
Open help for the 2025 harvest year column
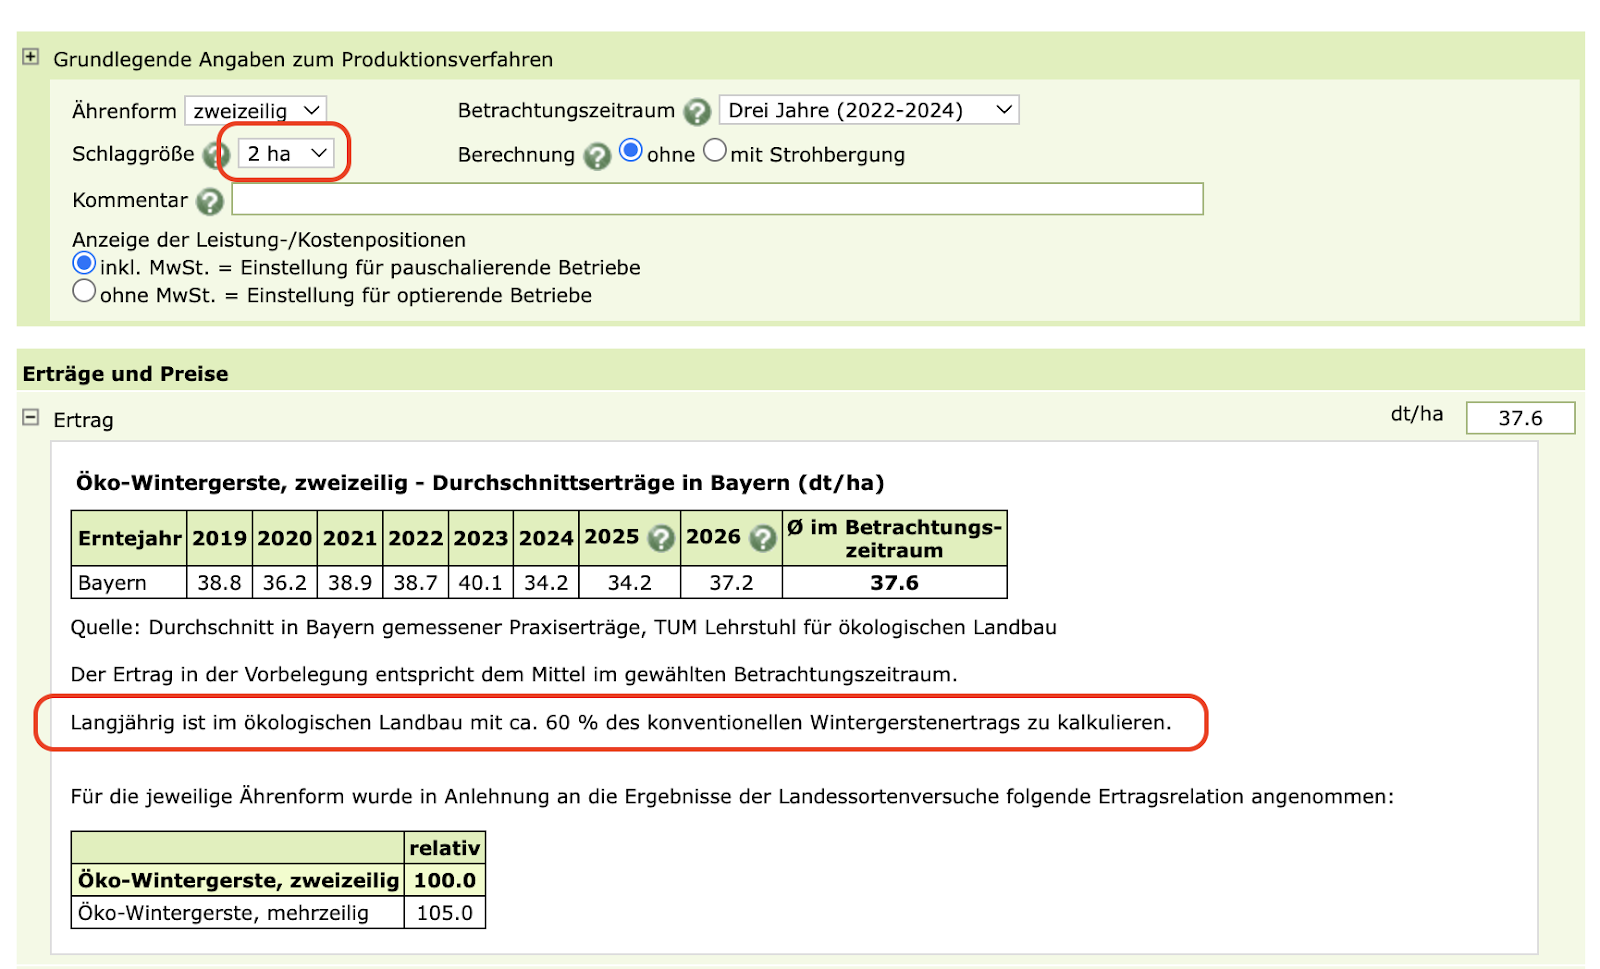pos(659,537)
